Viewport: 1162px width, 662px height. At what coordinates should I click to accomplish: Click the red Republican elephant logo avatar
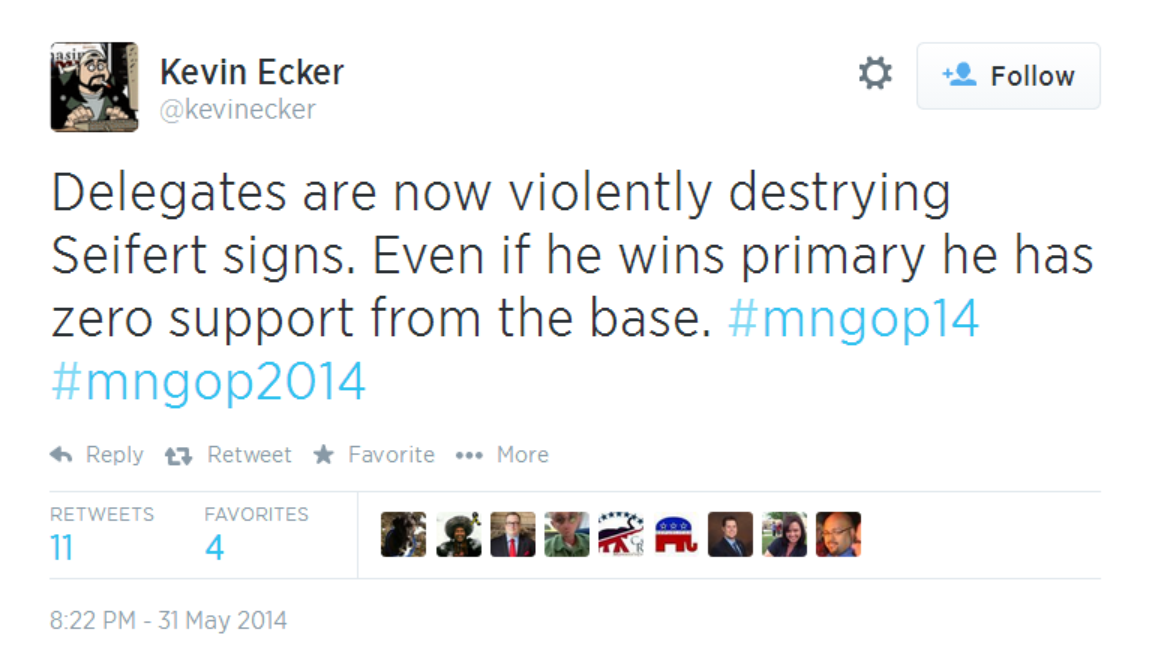click(676, 534)
